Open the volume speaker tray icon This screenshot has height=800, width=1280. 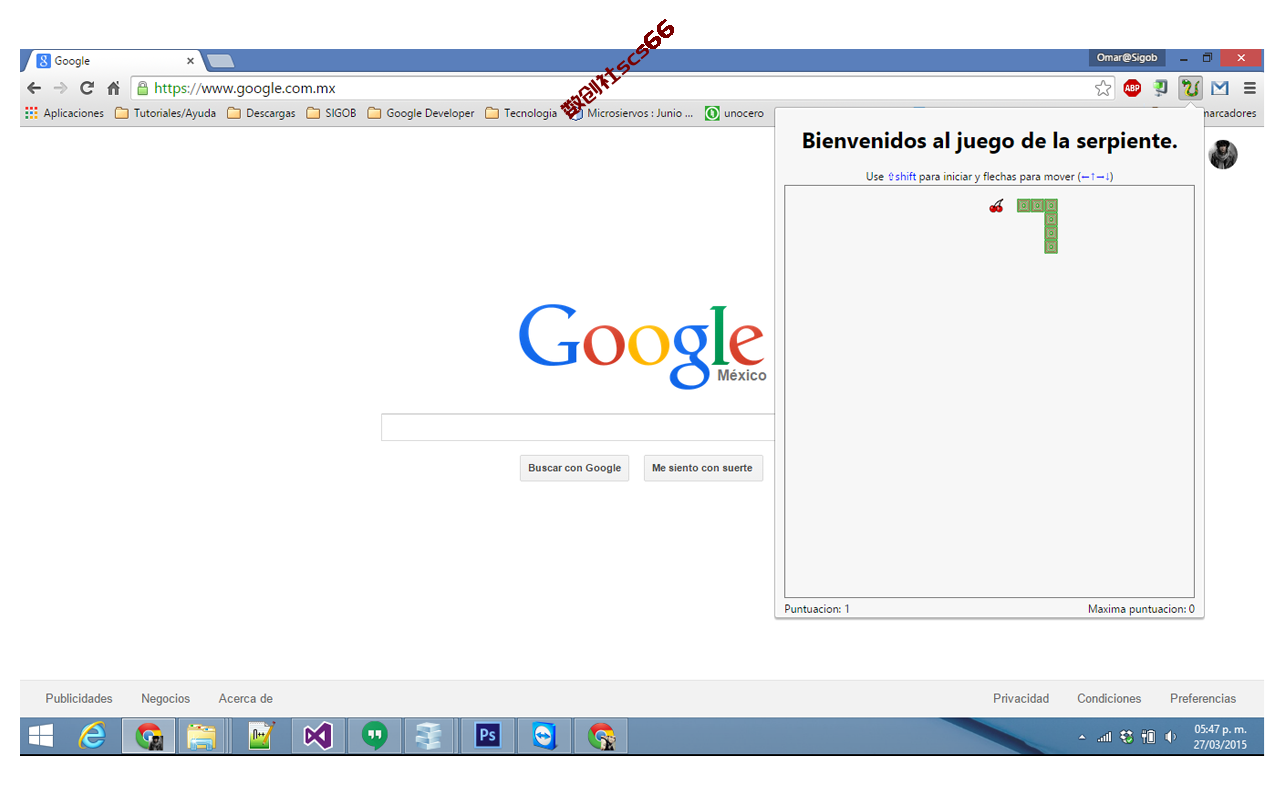(1171, 737)
